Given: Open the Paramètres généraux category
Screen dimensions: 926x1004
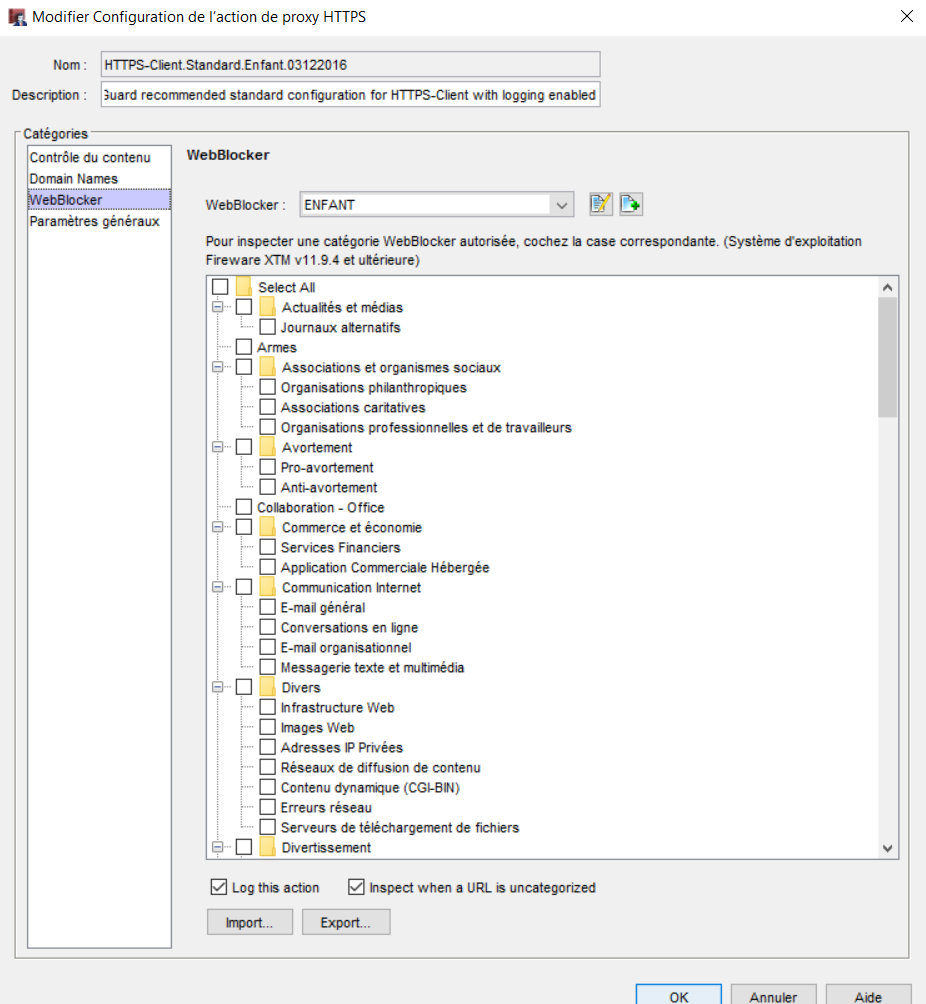Looking at the screenshot, I should 99,221.
